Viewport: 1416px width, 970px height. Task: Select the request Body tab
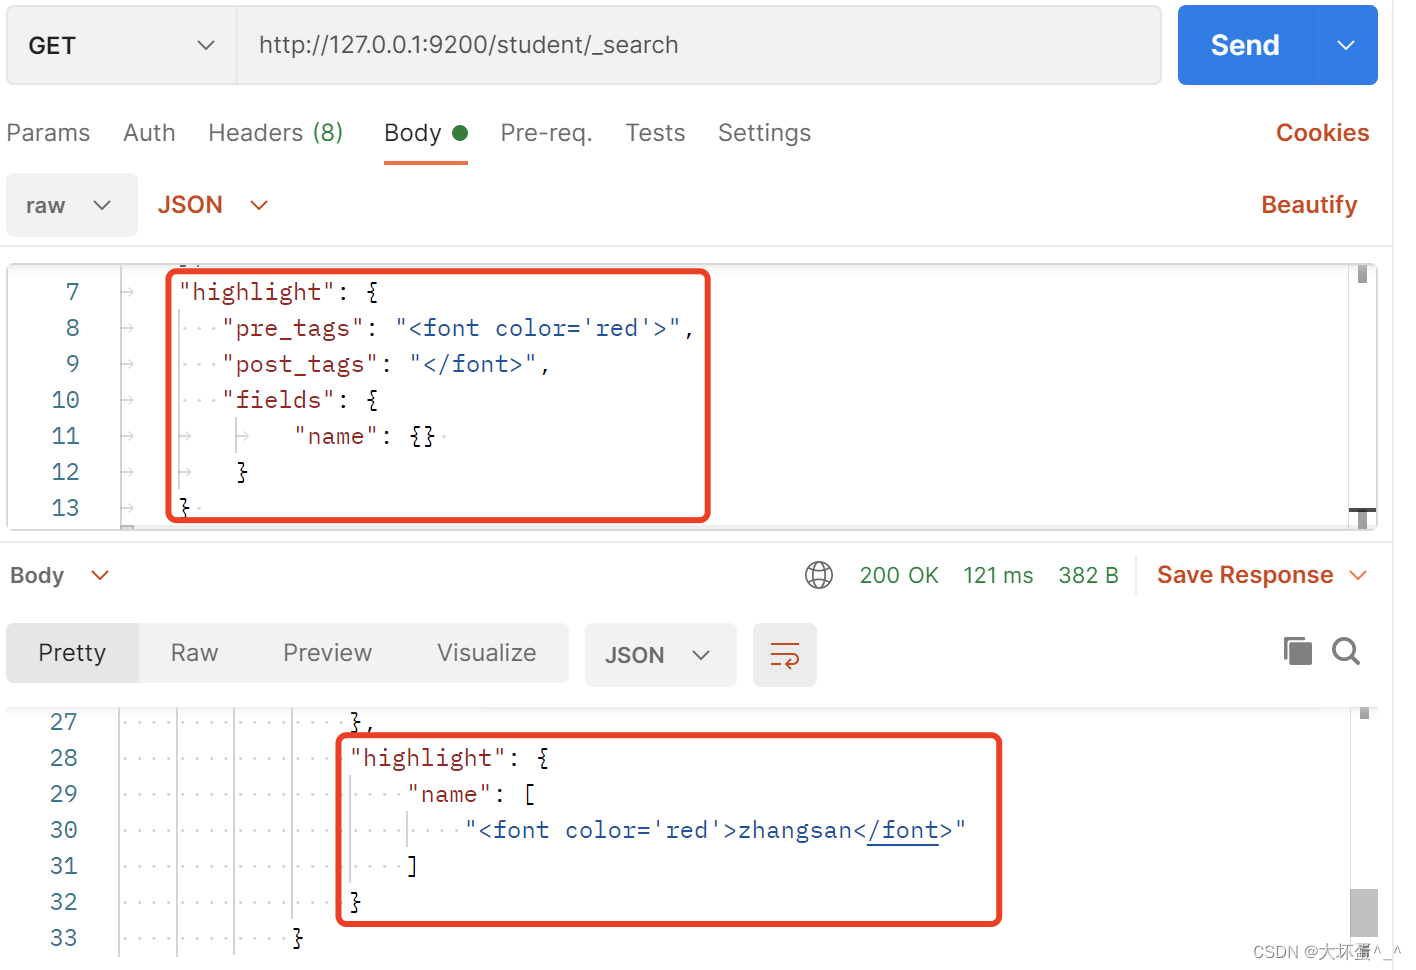click(426, 133)
